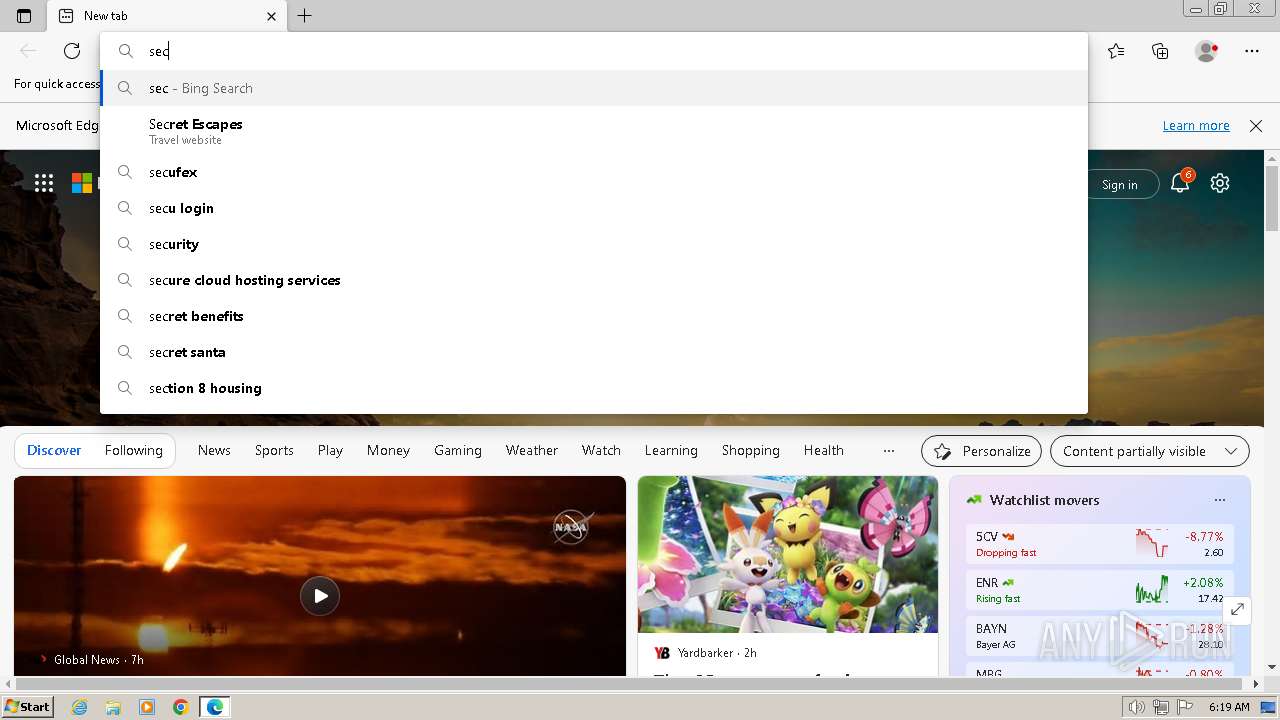Pick the 'secu login' suggestion

(x=594, y=208)
